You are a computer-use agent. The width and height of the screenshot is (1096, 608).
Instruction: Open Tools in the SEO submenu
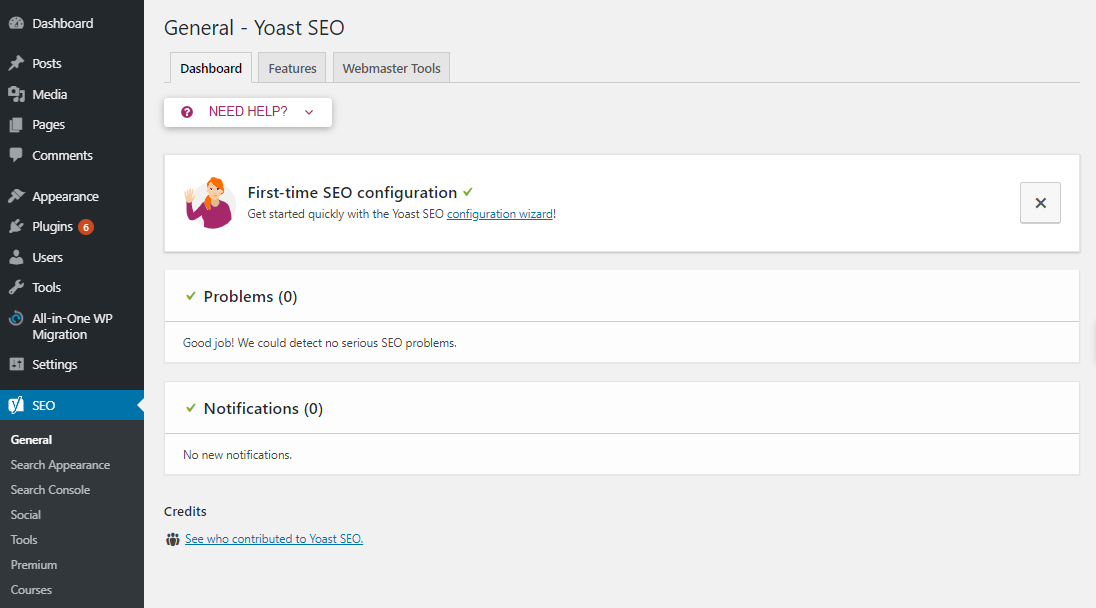(24, 540)
